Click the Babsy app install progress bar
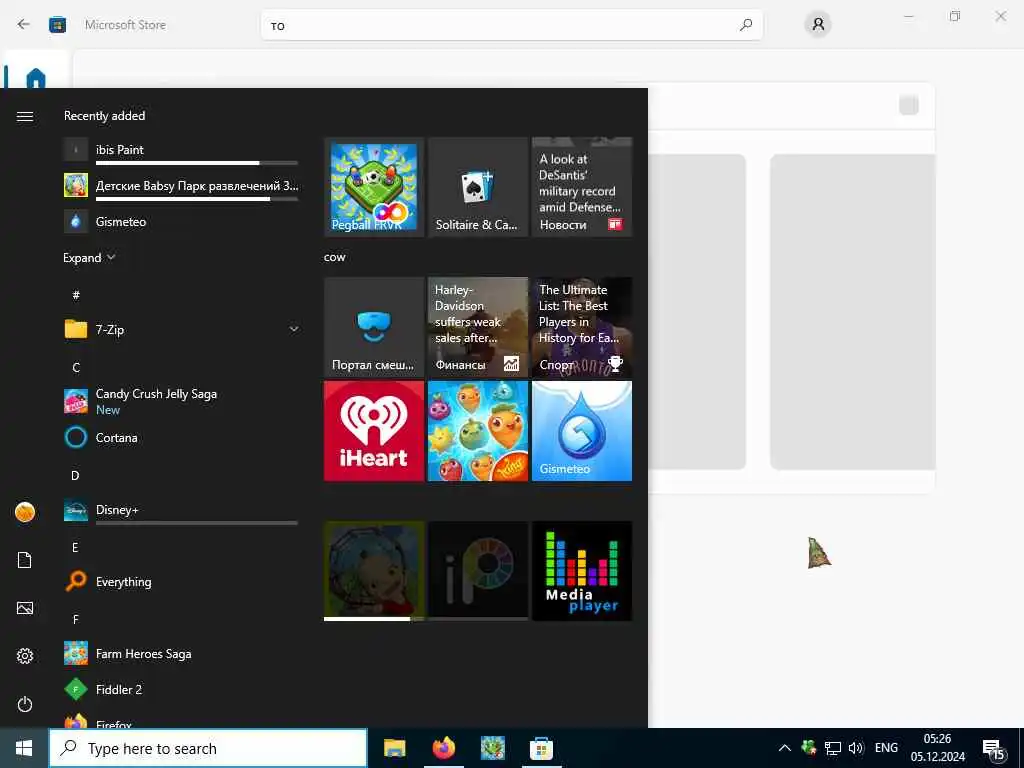Viewport: 1024px width, 768px height. pyautogui.click(x=197, y=199)
